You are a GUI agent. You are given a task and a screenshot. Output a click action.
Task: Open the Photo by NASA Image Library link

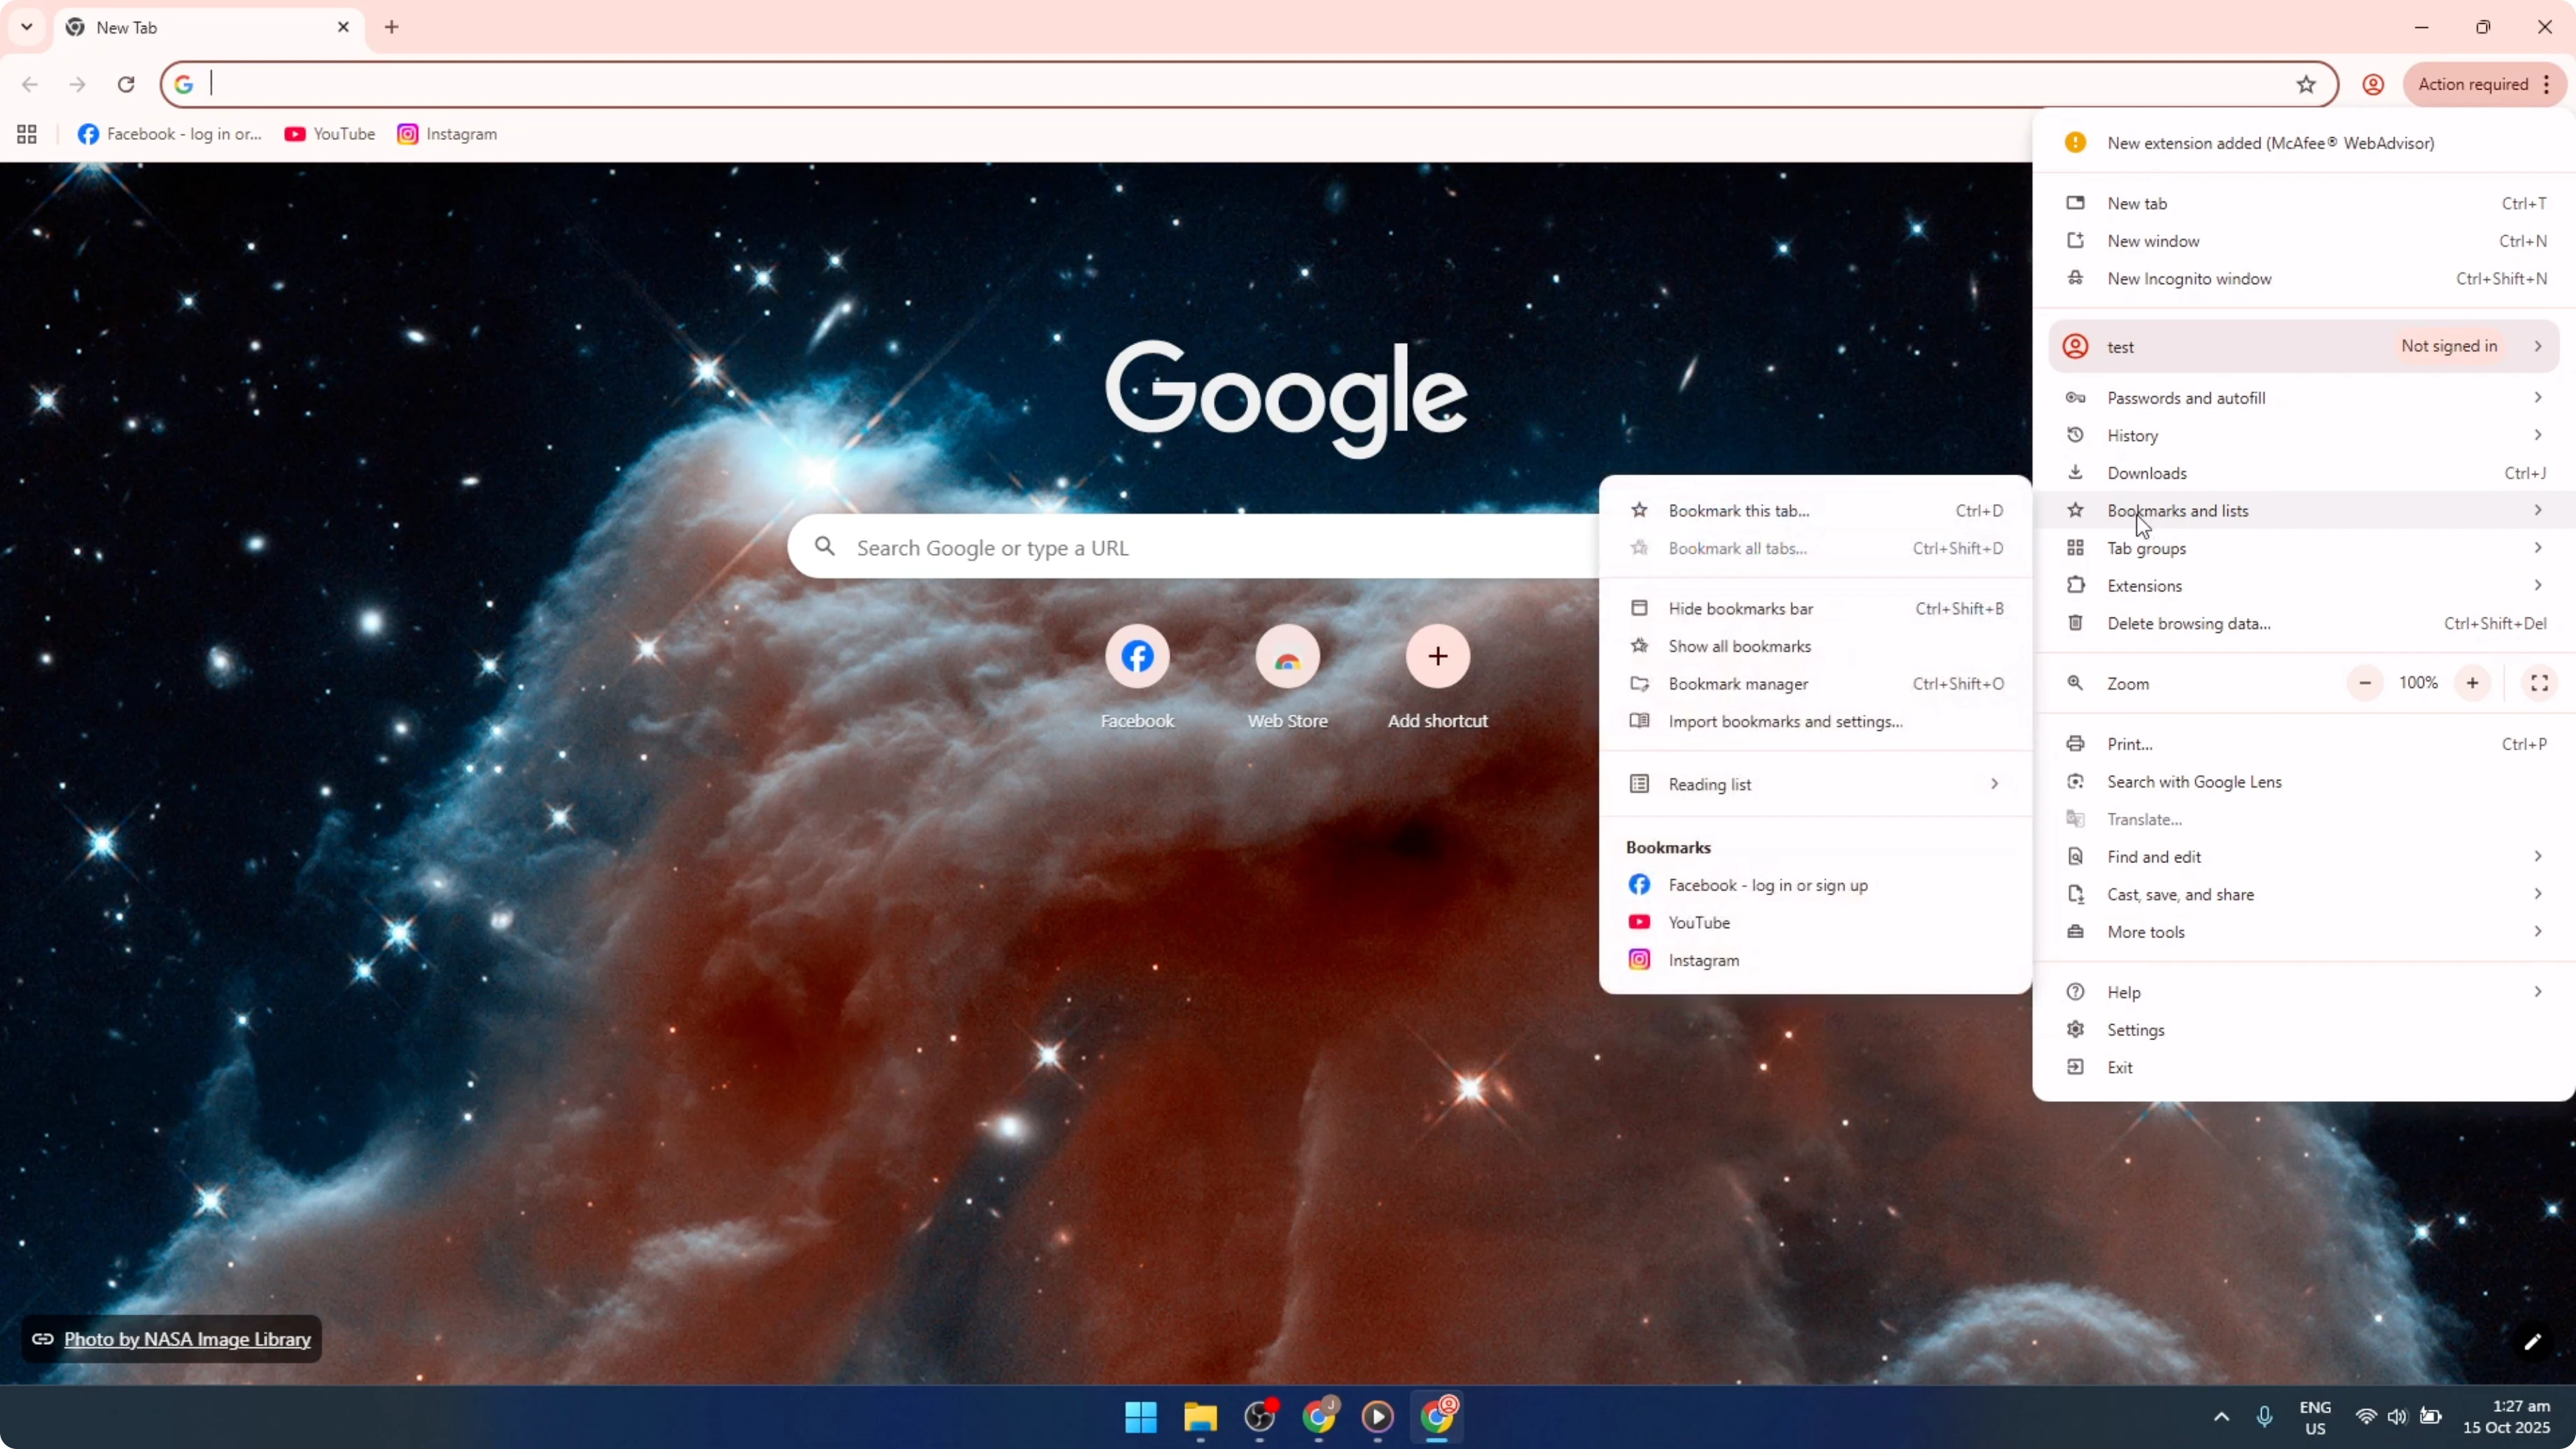187,1339
